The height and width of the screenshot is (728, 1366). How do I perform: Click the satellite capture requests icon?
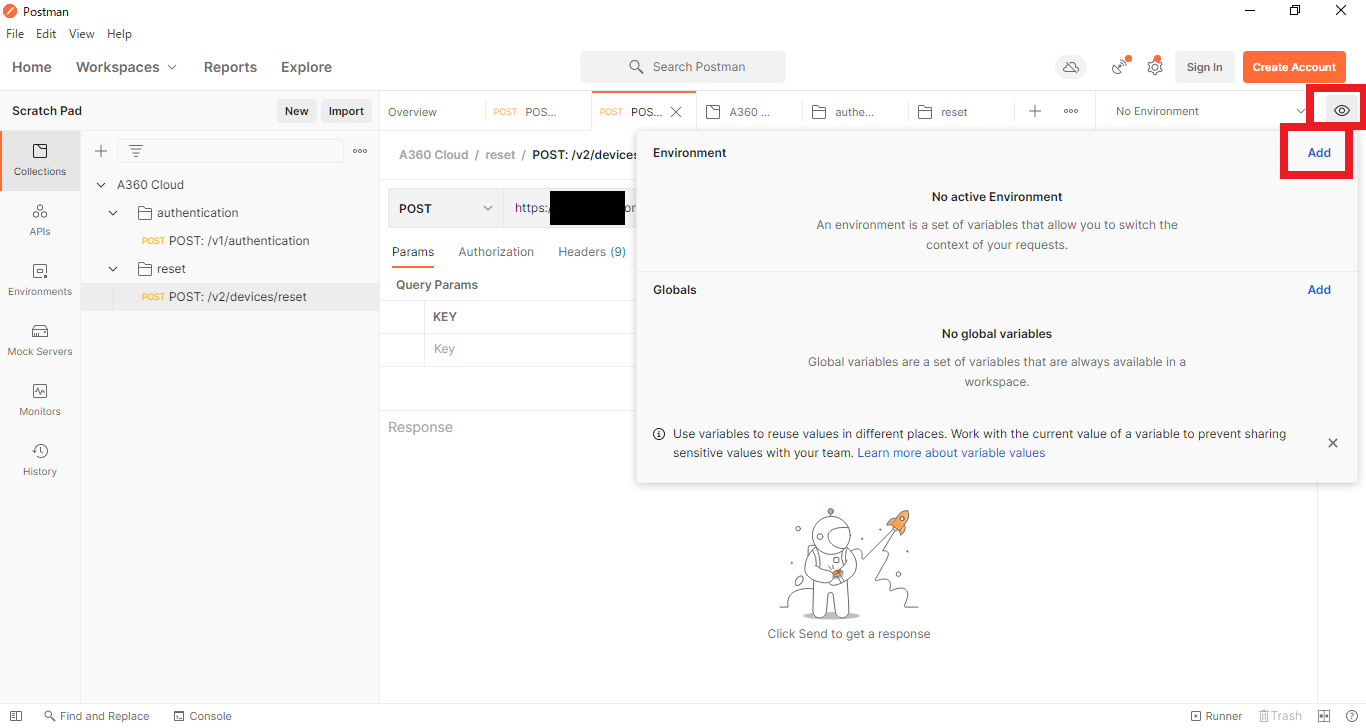1121,67
